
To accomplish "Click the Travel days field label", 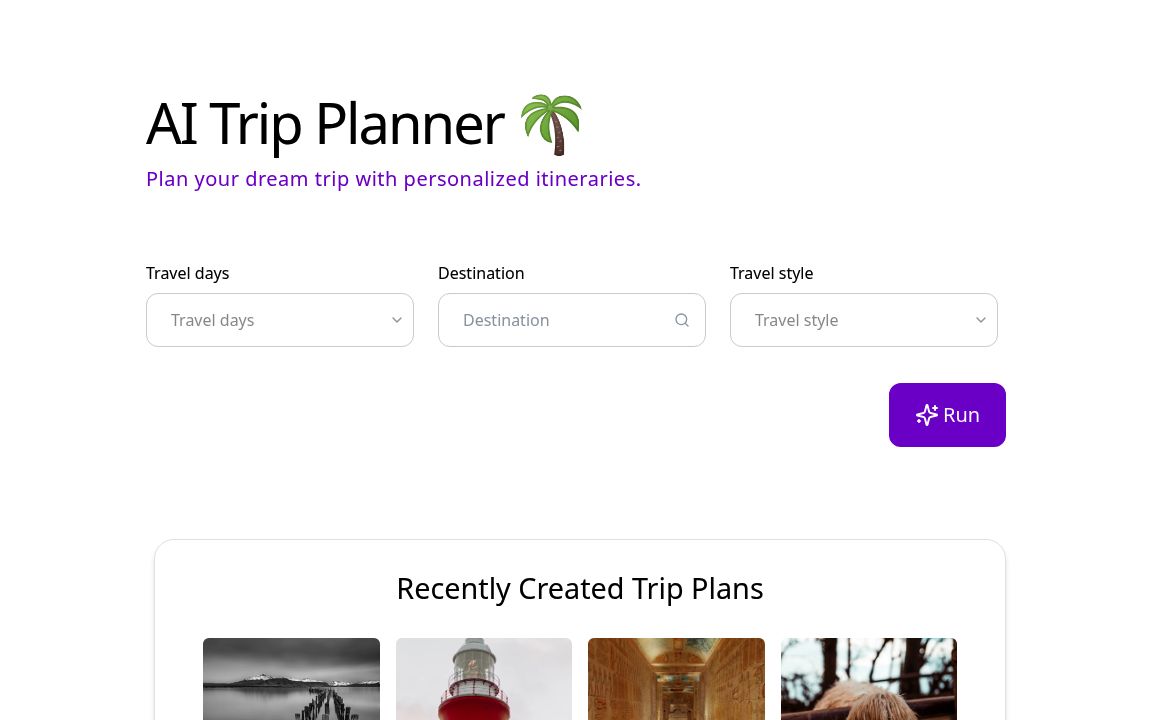I will [x=187, y=273].
